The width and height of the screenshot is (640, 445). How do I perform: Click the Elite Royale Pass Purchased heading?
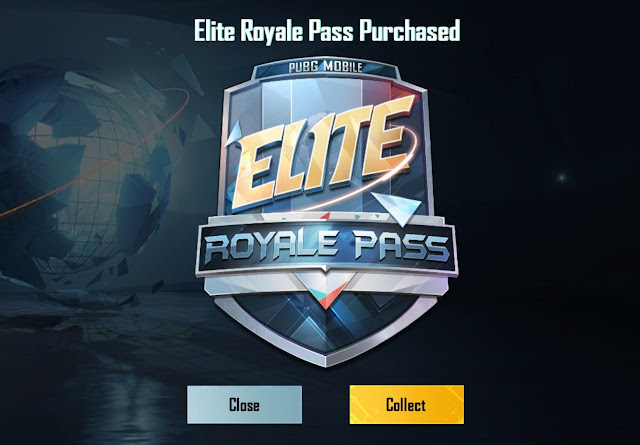pos(327,31)
